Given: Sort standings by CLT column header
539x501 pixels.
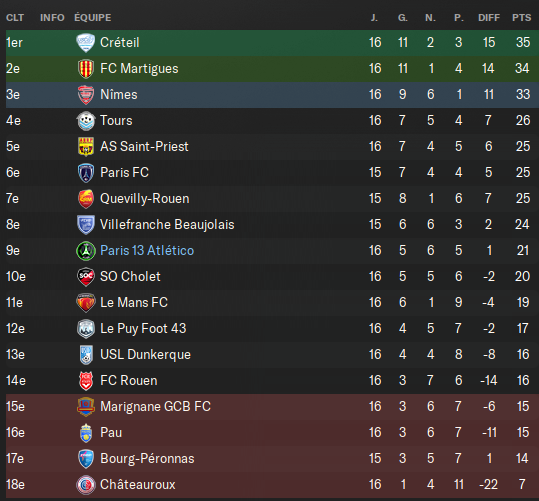Looking at the screenshot, I should [15, 18].
